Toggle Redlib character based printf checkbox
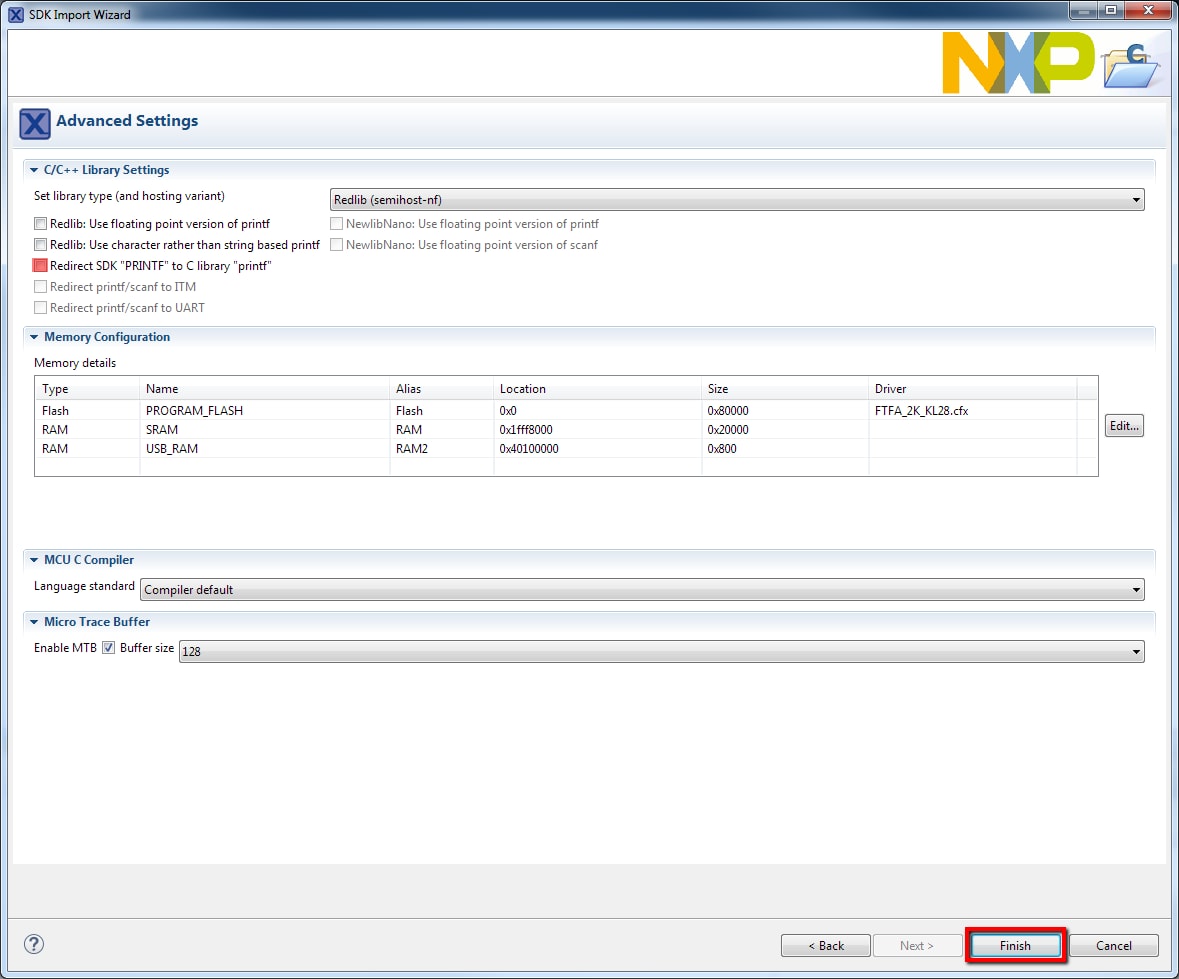1179x979 pixels. (x=41, y=245)
